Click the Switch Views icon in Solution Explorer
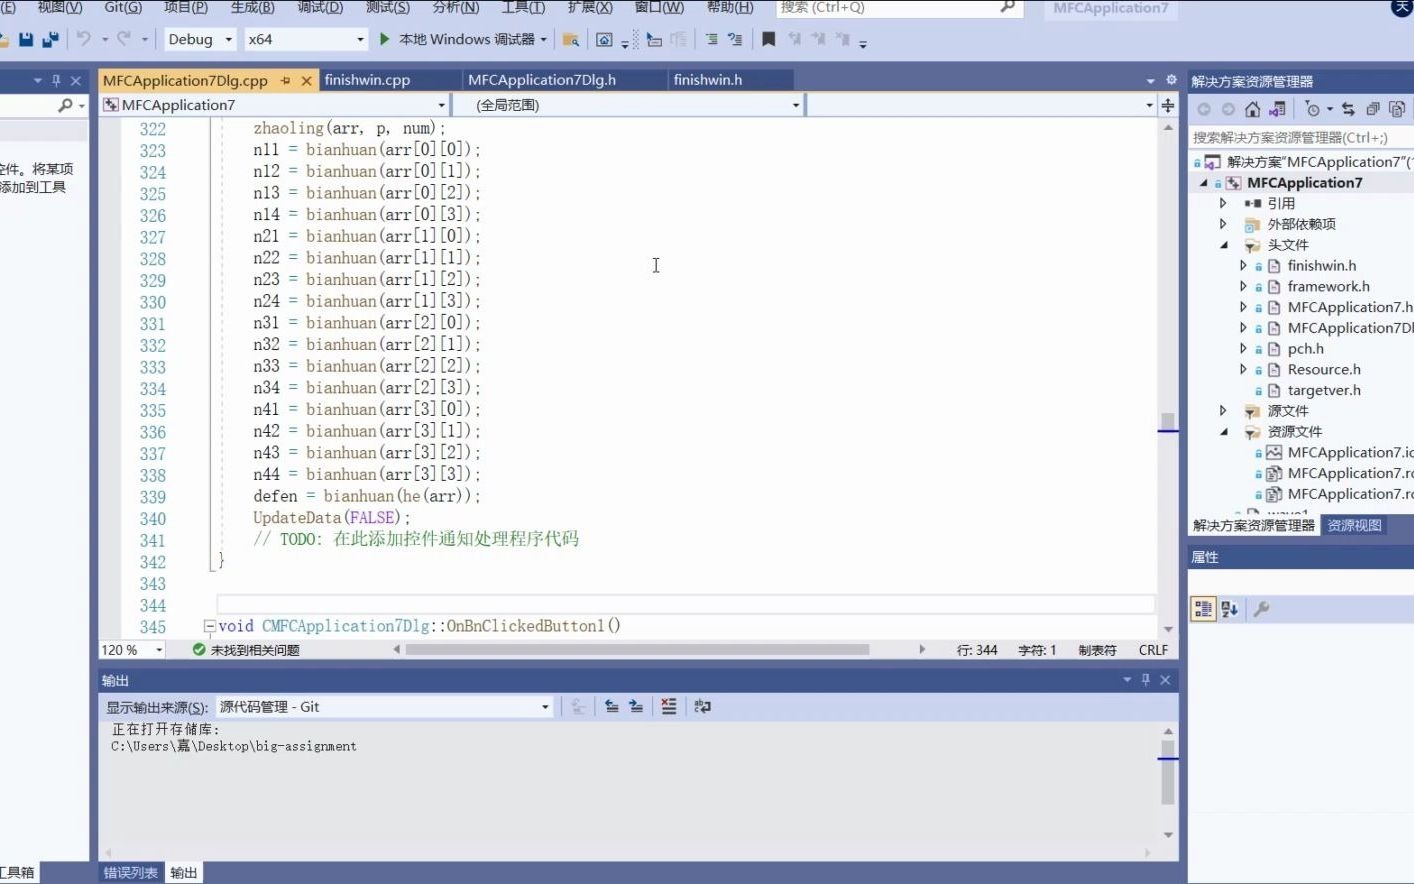The image size is (1414, 884). pyautogui.click(x=1277, y=109)
